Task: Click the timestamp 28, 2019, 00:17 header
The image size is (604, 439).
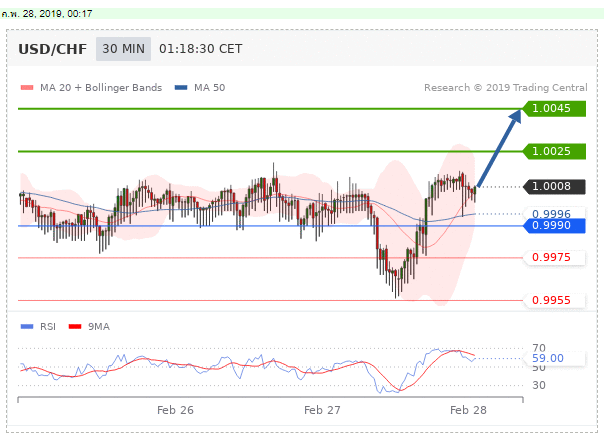Action: (57, 14)
